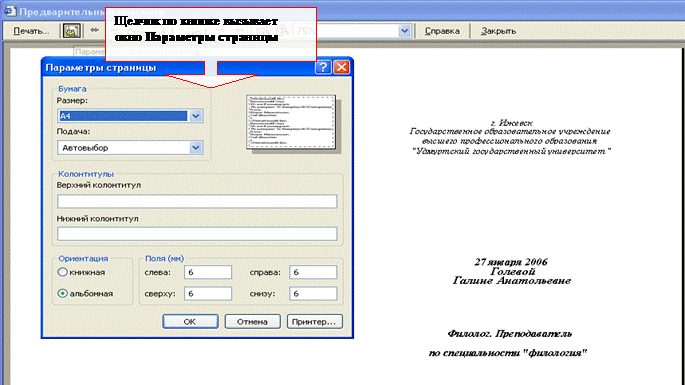Confirm page settings with the OK button
685x385 pixels.
pyautogui.click(x=190, y=322)
